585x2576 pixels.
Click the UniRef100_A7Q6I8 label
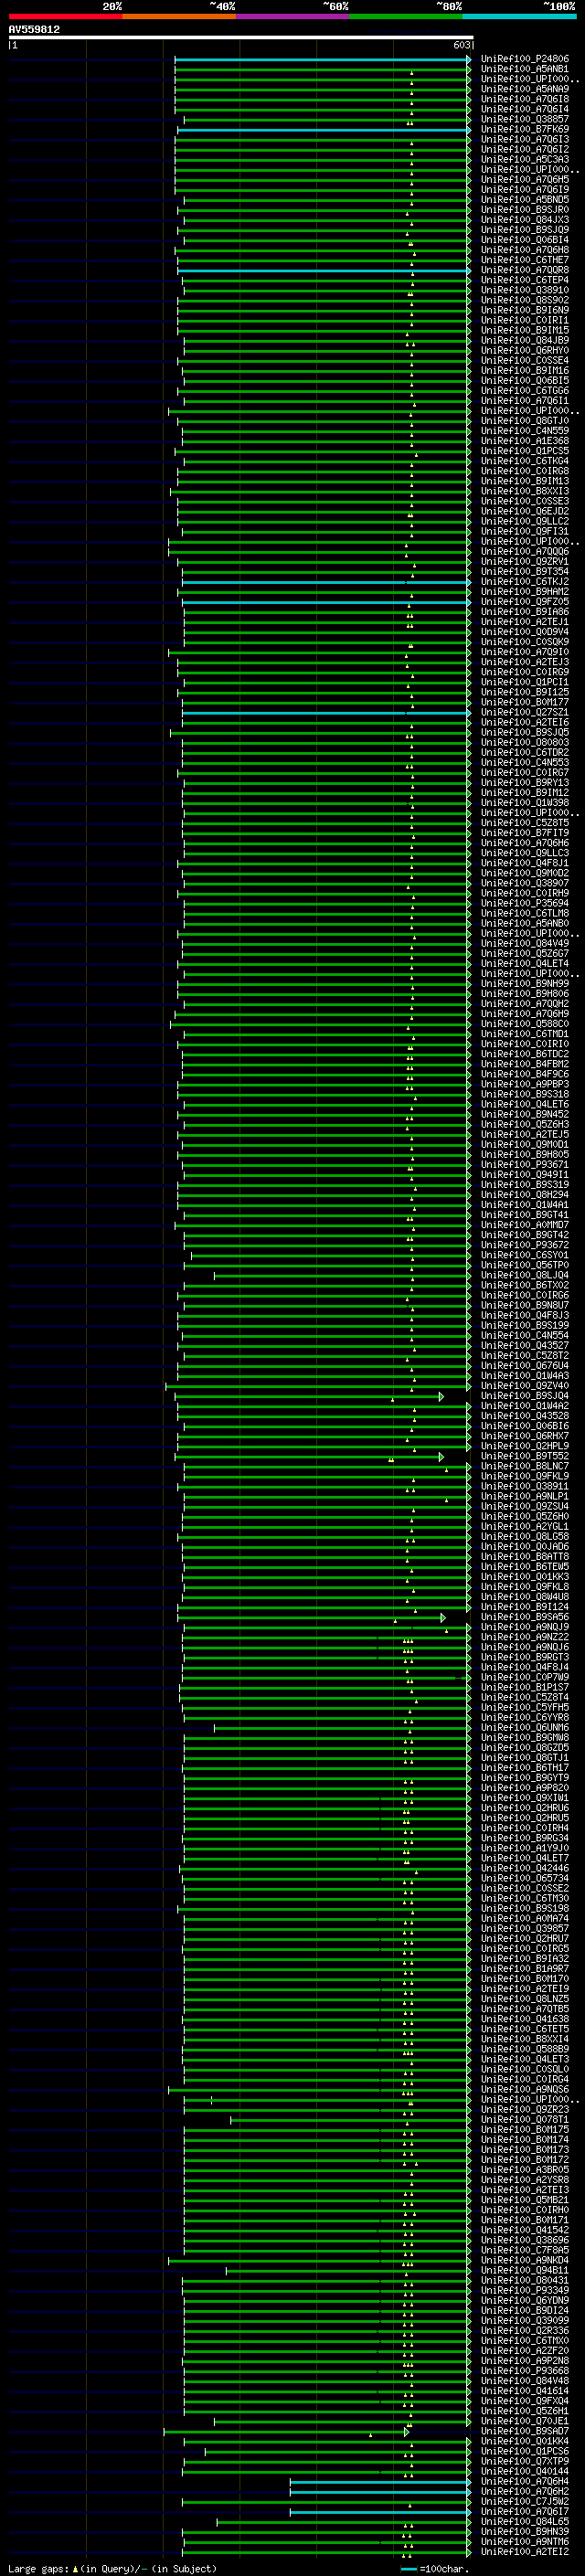(x=525, y=99)
